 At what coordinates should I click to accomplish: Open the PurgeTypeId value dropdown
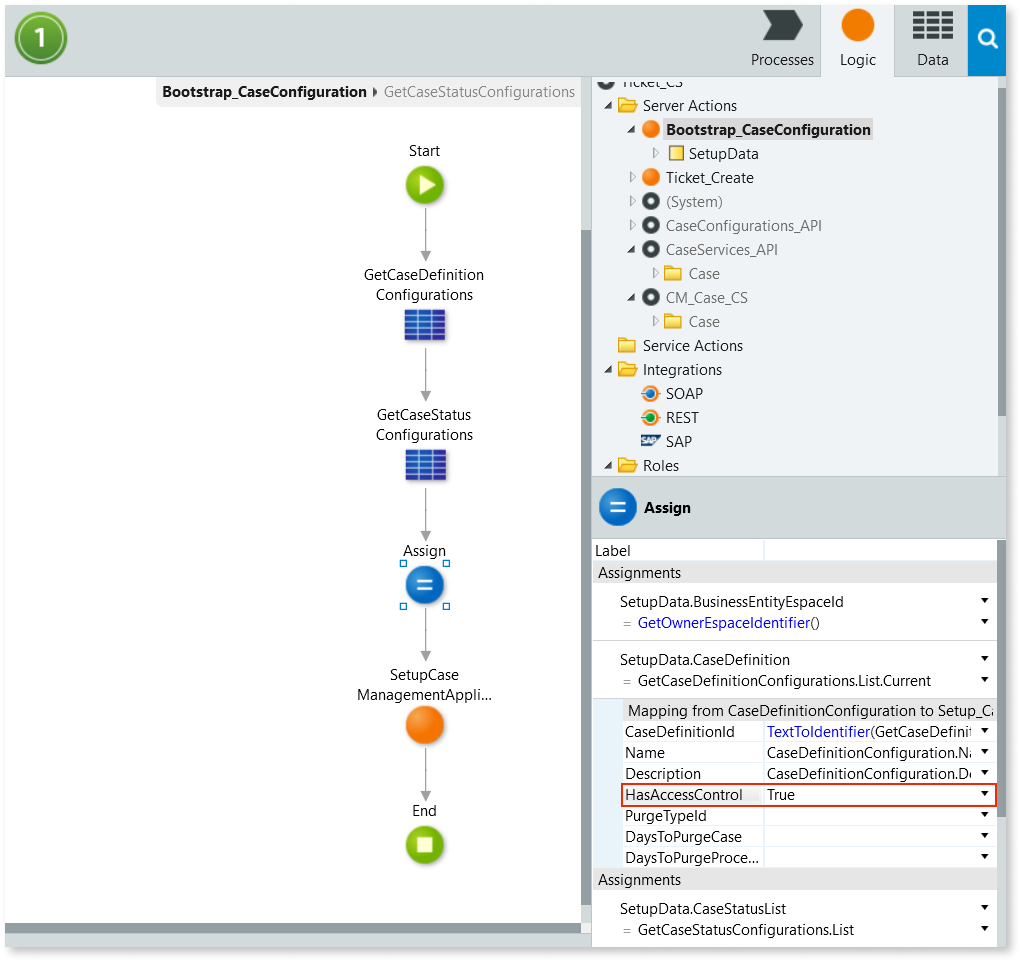pyautogui.click(x=985, y=815)
